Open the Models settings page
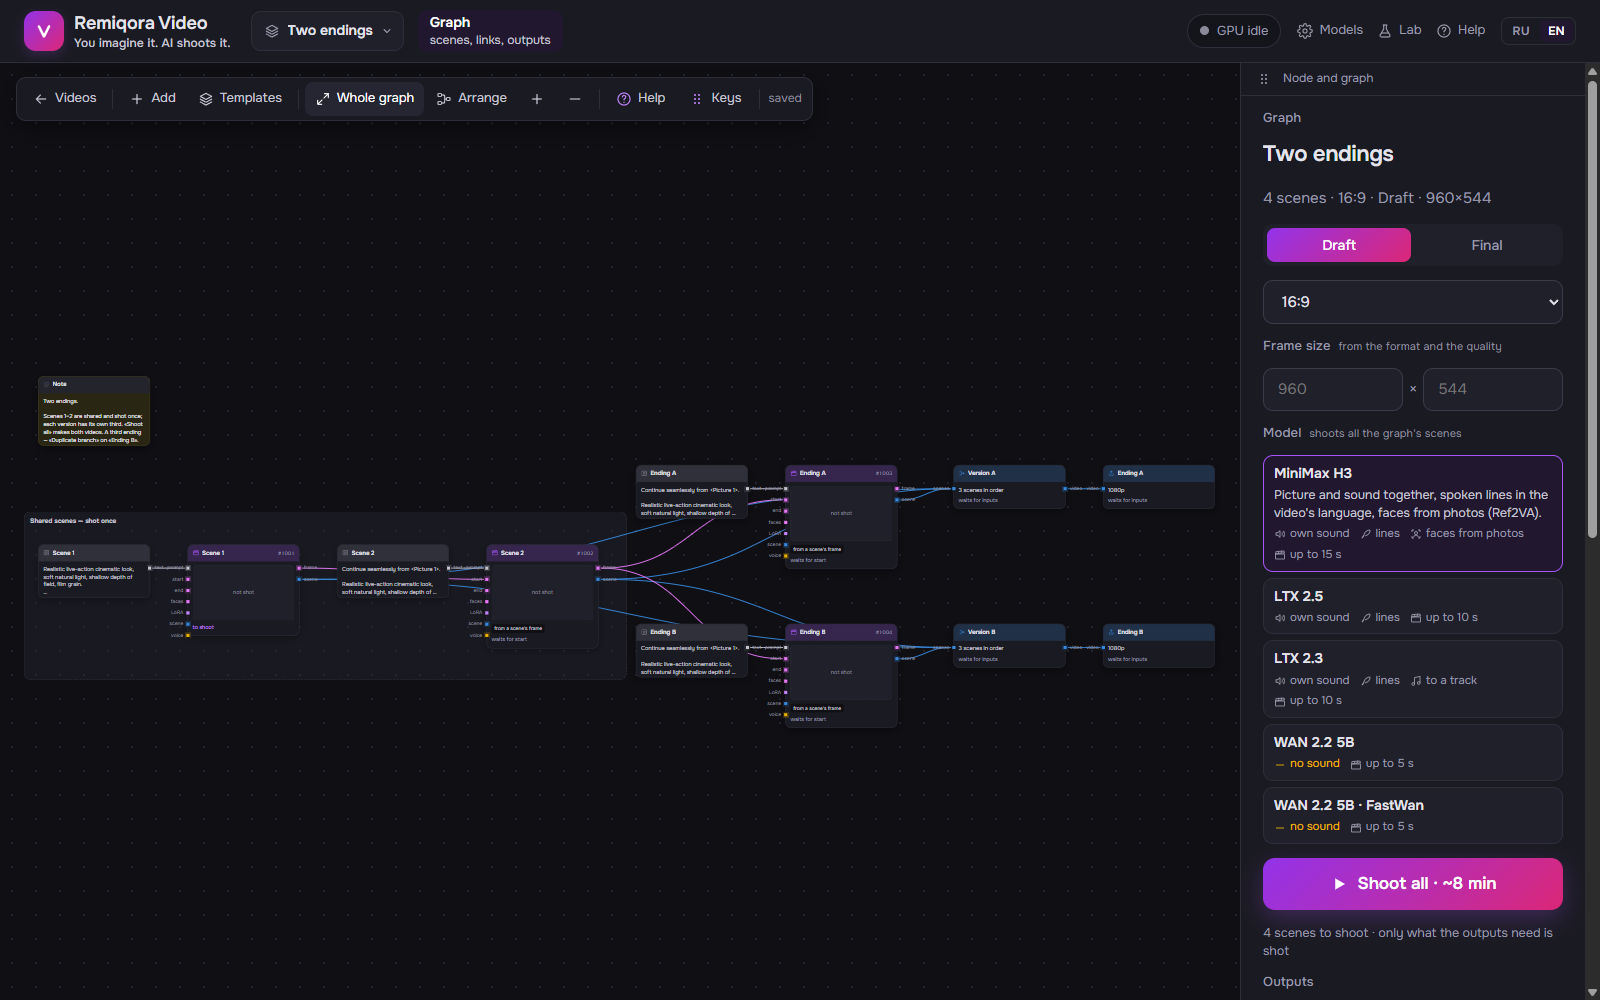Viewport: 1600px width, 1000px height. (1330, 31)
